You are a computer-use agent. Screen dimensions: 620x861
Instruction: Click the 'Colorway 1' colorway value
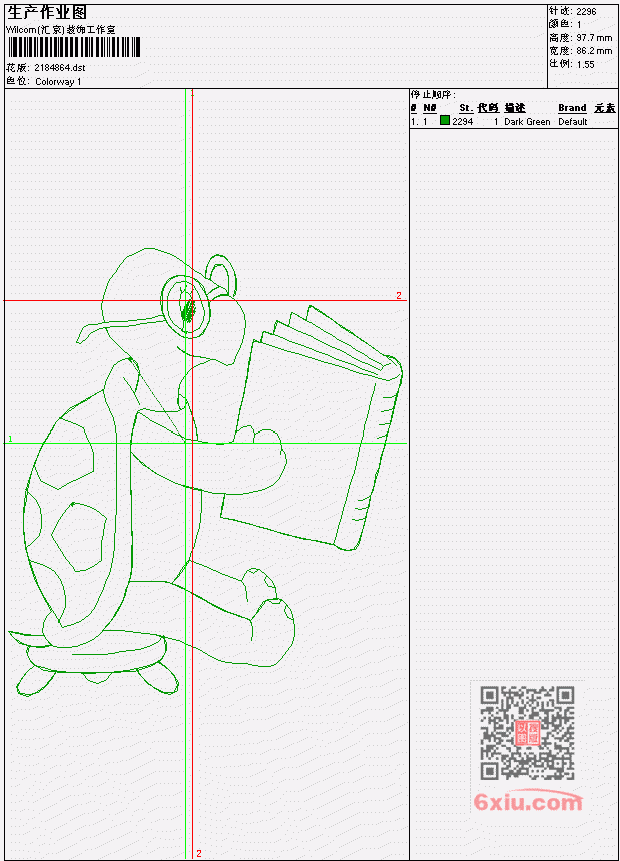pyautogui.click(x=58, y=81)
